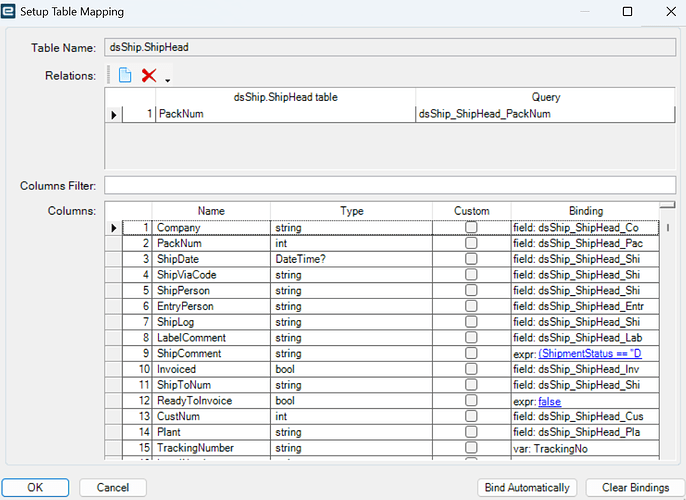686x500 pixels.
Task: Click the Cancel button
Action: (x=113, y=487)
